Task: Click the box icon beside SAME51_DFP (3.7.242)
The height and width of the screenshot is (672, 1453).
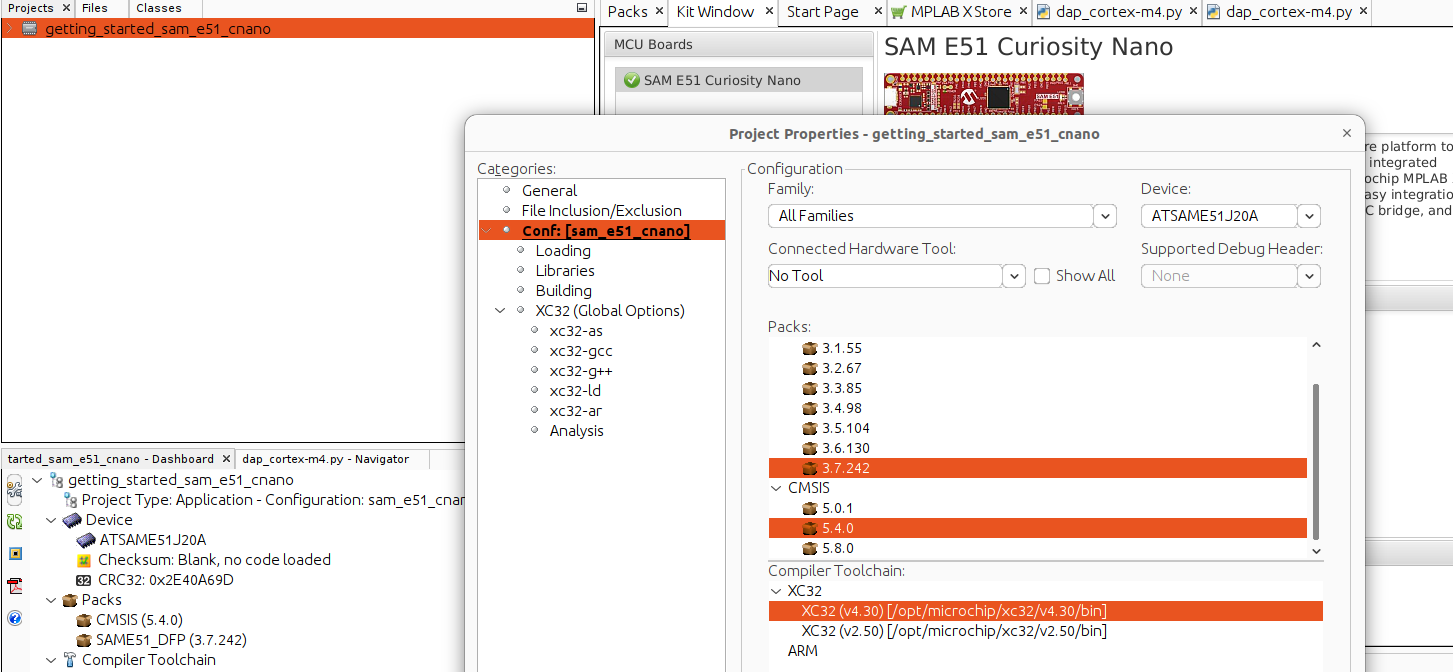Action: click(84, 640)
